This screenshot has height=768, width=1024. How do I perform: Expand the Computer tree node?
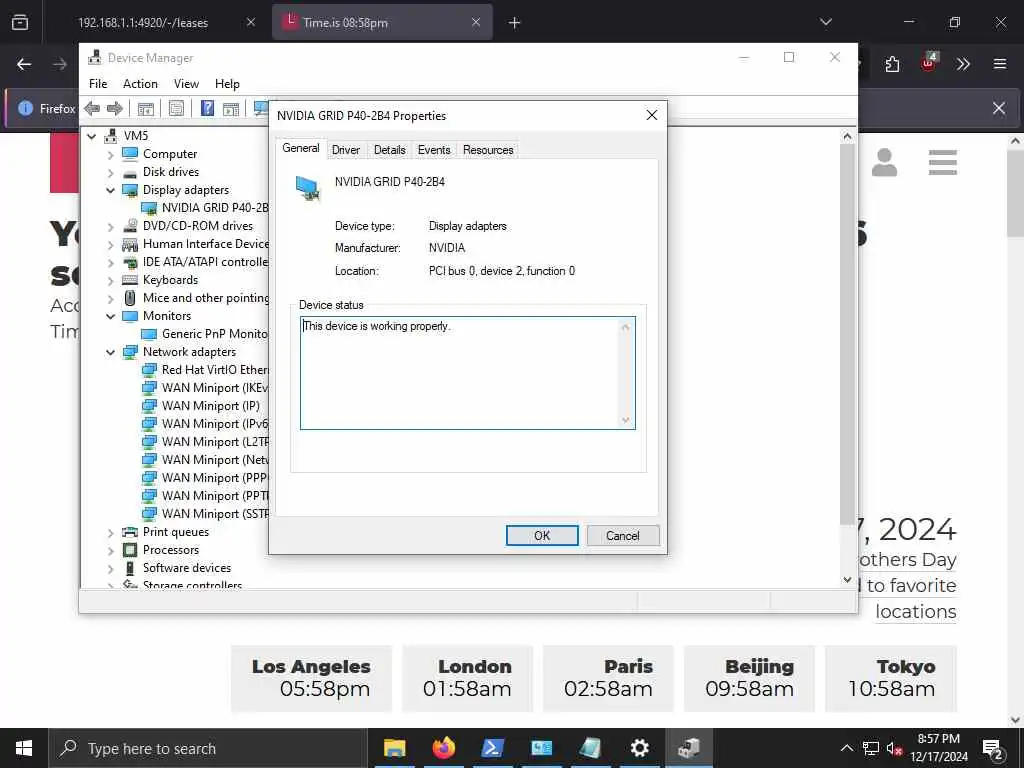coord(110,154)
